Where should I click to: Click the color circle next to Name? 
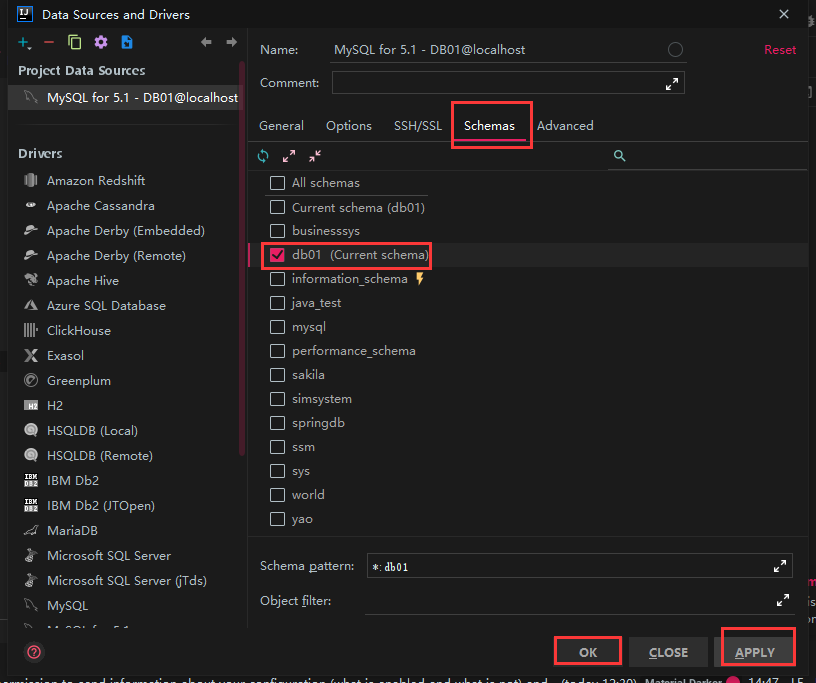[675, 49]
